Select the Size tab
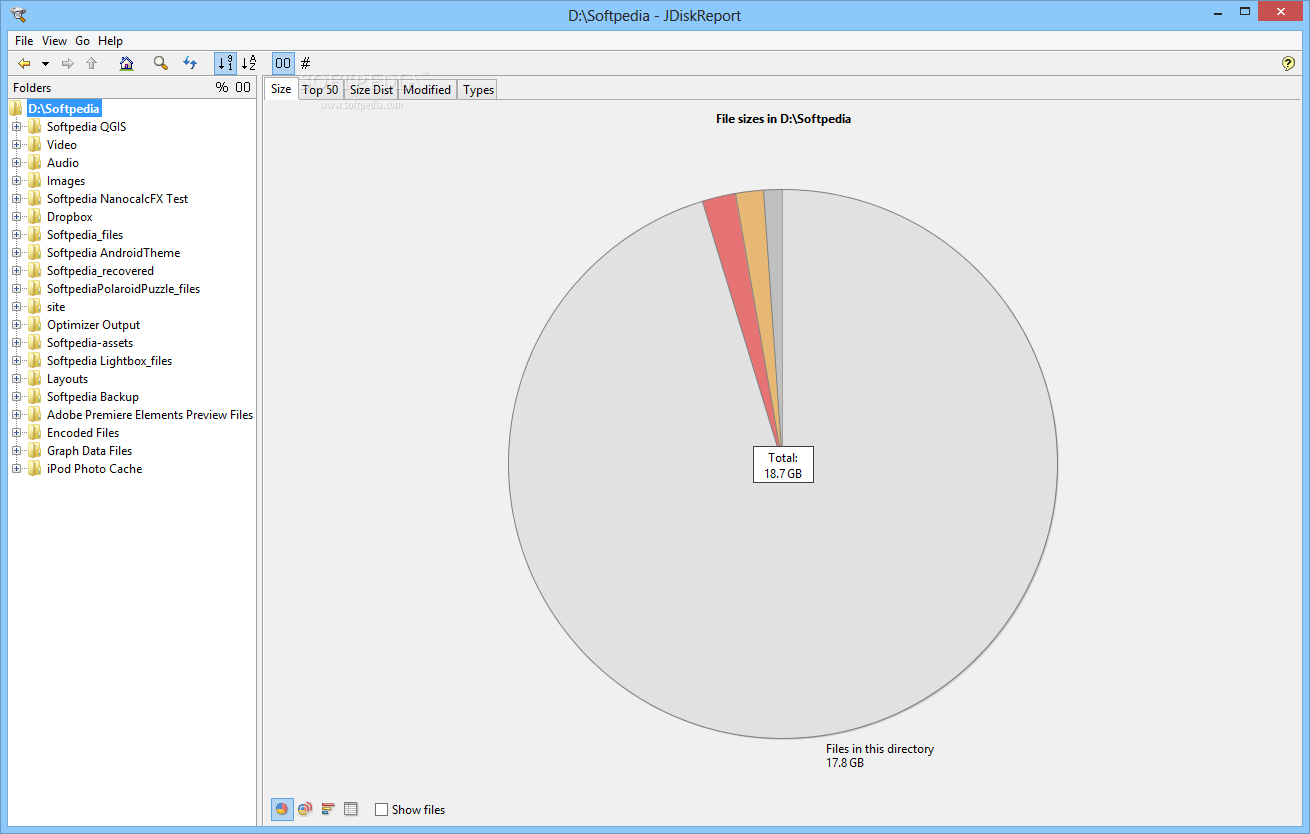The height and width of the screenshot is (834, 1310). pos(281,89)
